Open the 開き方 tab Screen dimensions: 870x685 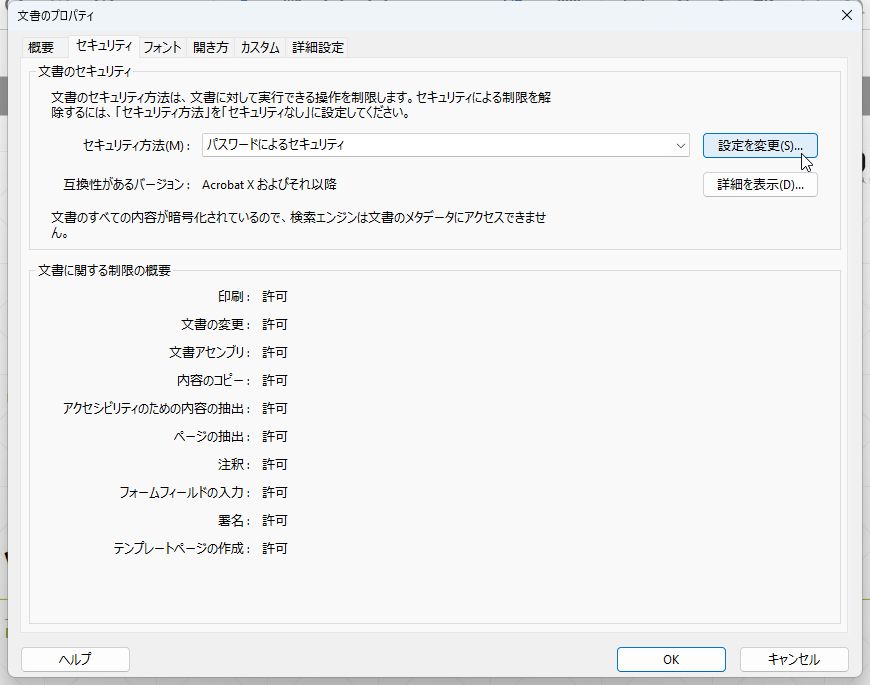click(x=211, y=47)
